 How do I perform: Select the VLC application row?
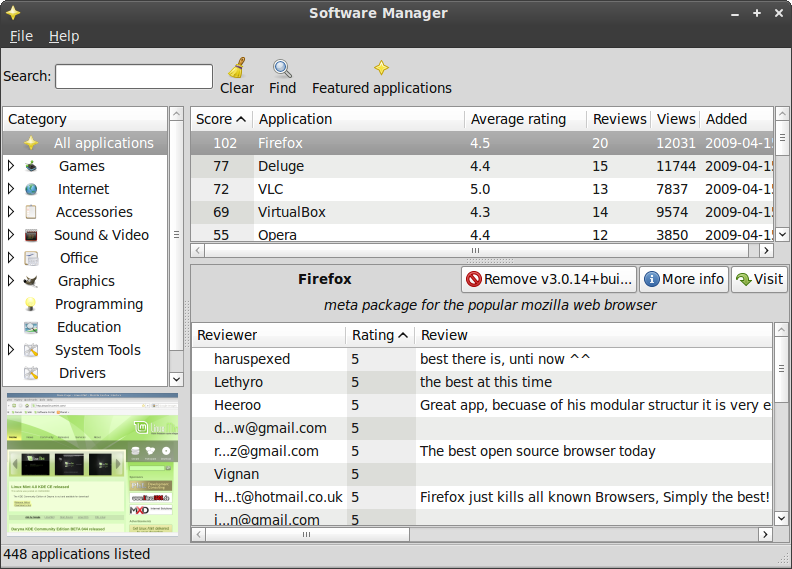point(481,189)
